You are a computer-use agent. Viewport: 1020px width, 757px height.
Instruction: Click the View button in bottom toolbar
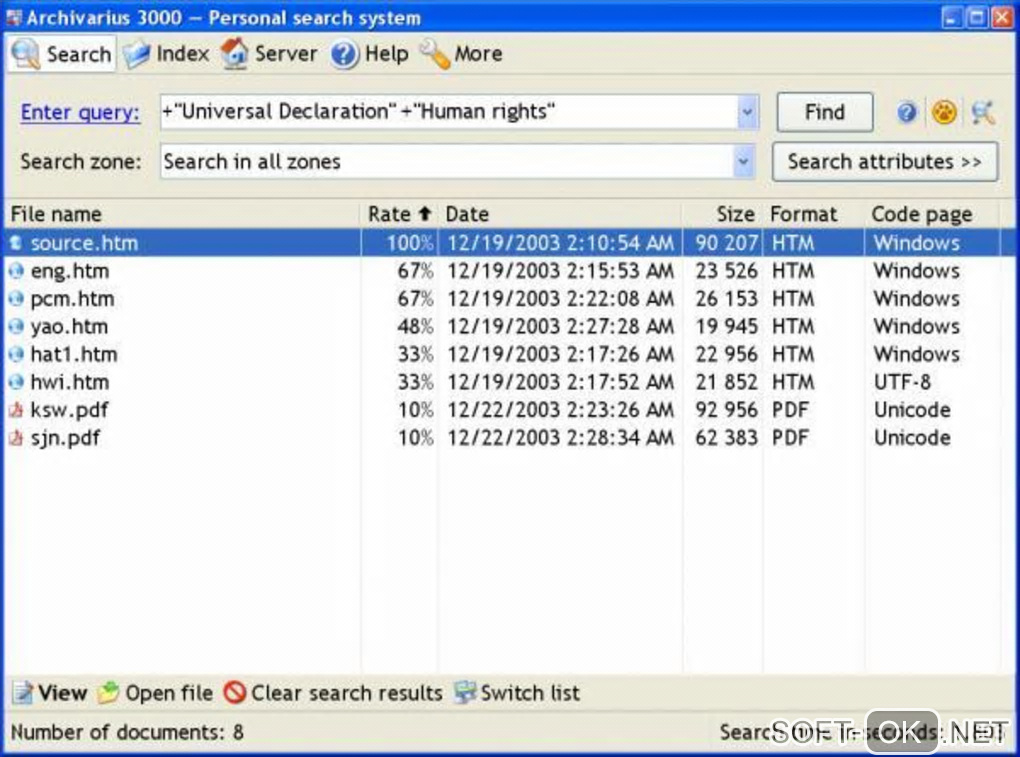pyautogui.click(x=50, y=693)
